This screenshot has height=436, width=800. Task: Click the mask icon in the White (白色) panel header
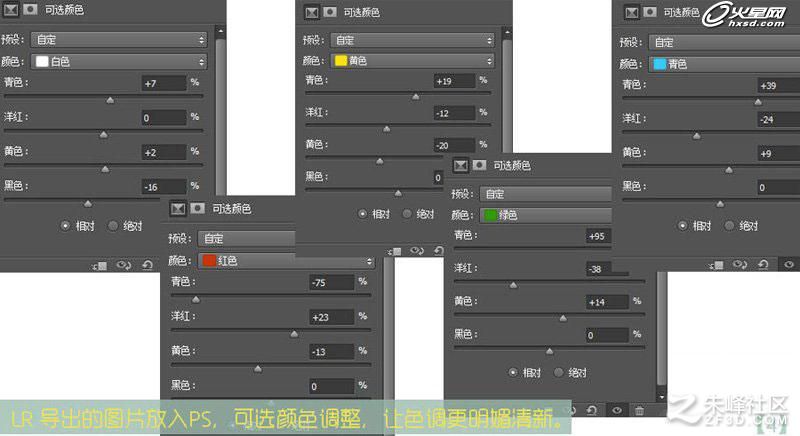(x=30, y=10)
